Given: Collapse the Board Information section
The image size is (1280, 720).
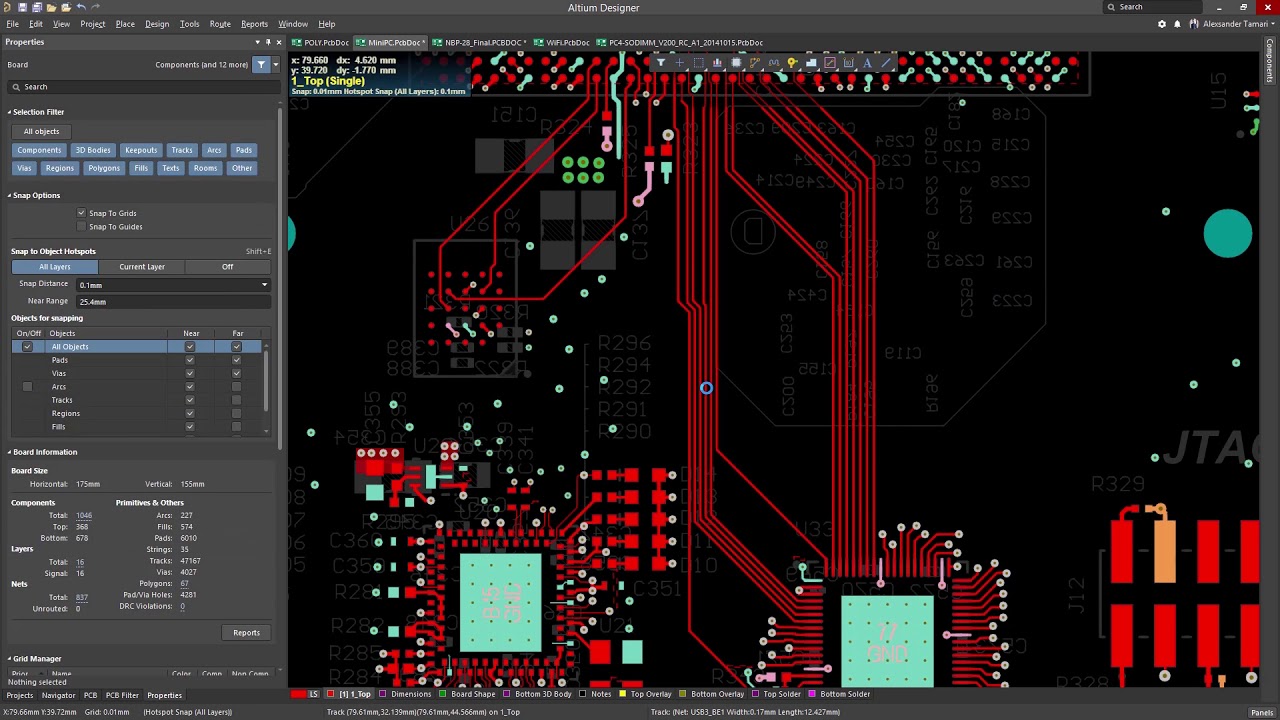Looking at the screenshot, I should (9, 452).
